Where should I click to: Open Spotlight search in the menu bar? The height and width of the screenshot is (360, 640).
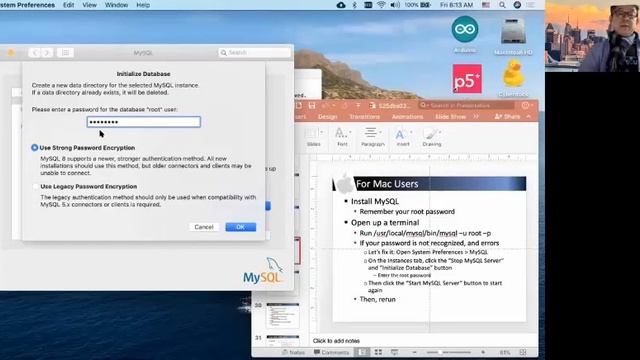(502, 5)
